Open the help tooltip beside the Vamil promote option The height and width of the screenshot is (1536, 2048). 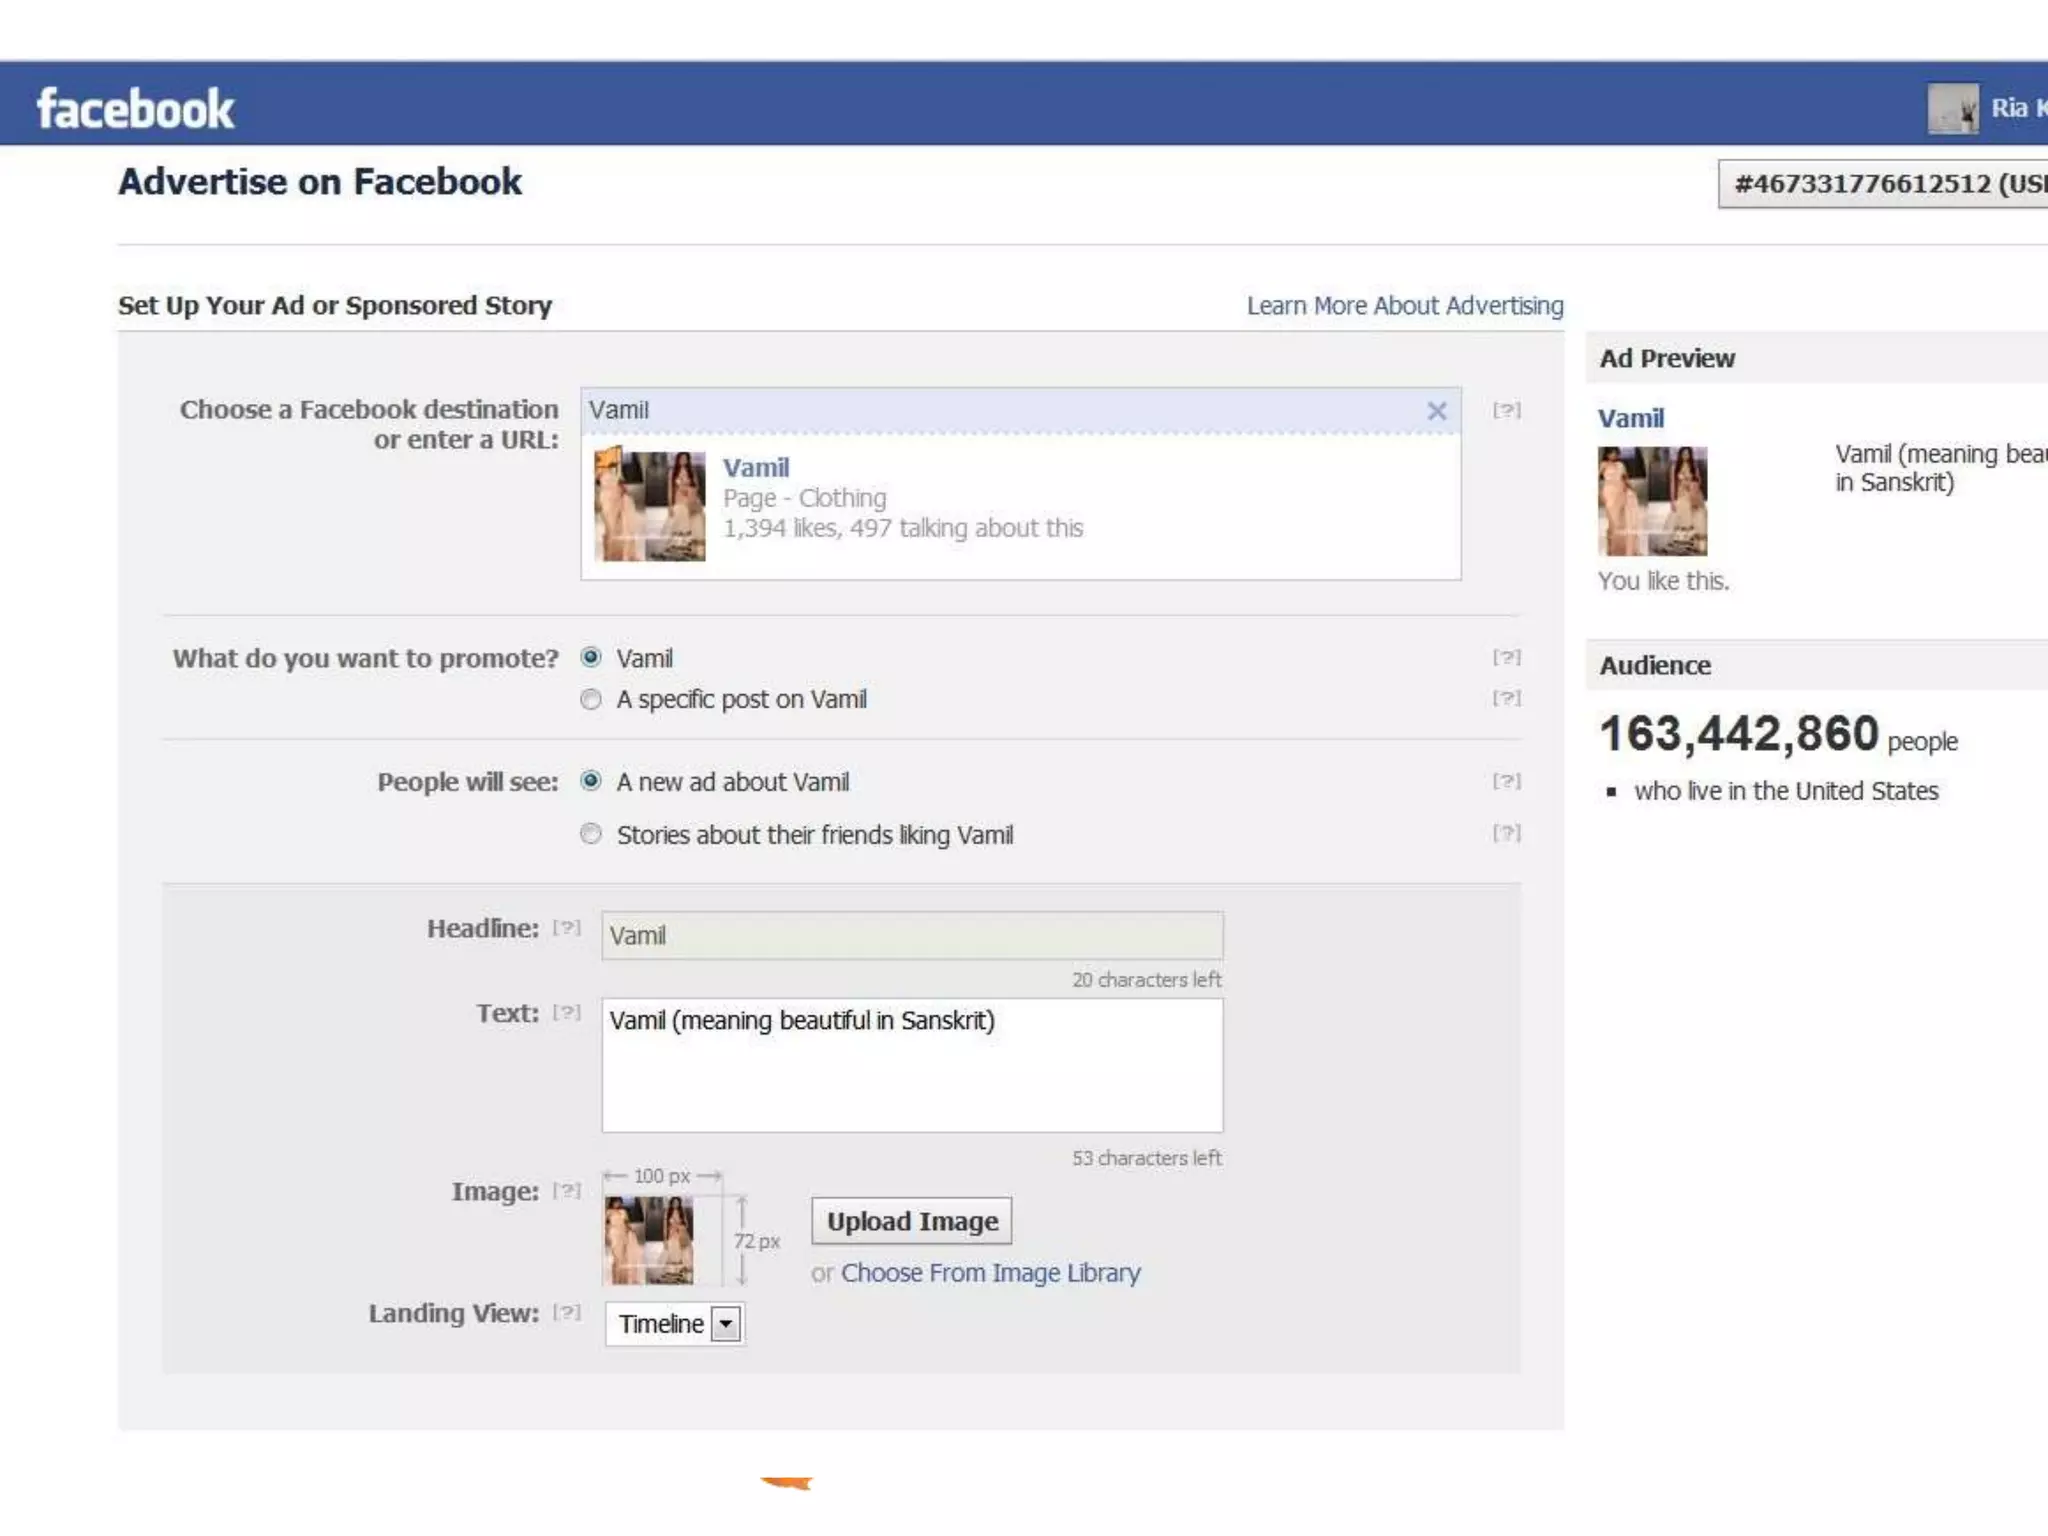click(x=1506, y=657)
